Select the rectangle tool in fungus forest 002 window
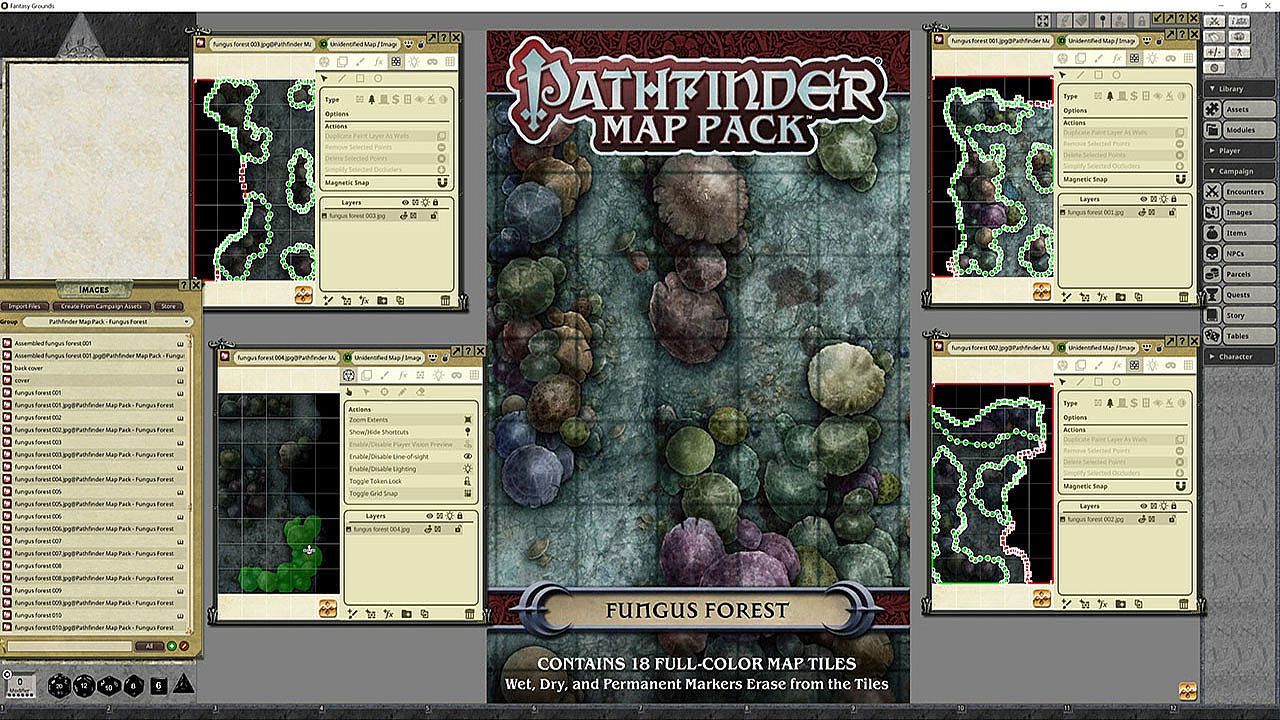This screenshot has height=720, width=1280. point(1098,381)
